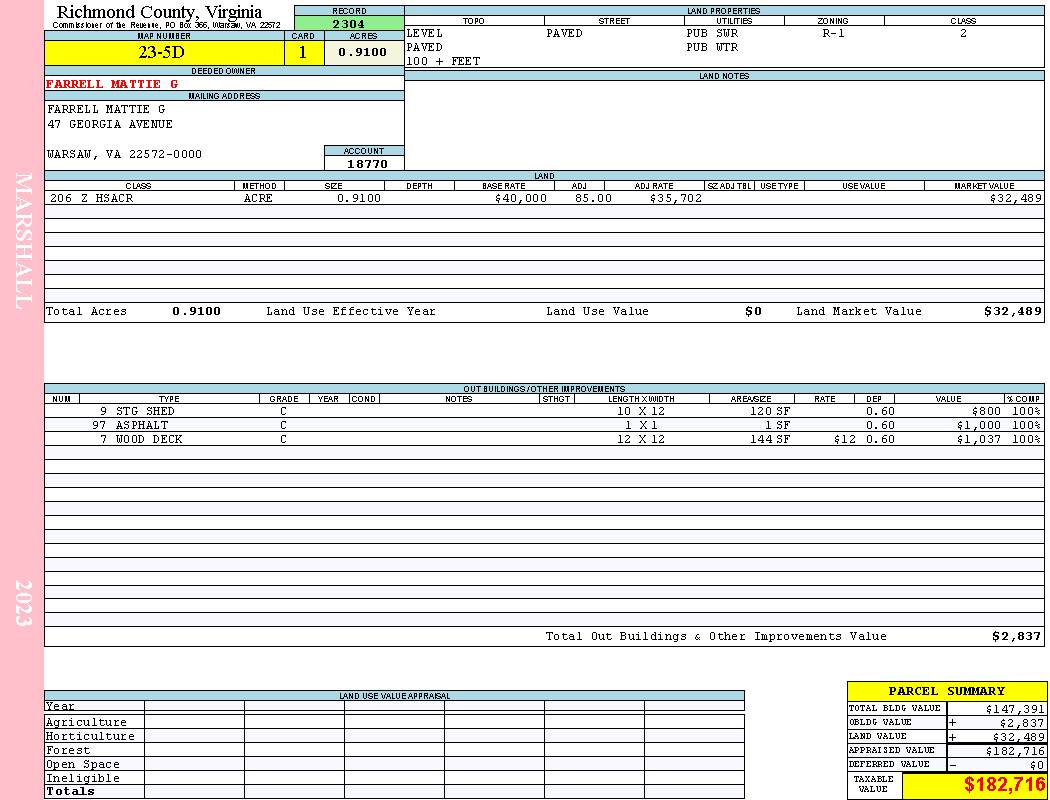Select the LEVEL topo entry
The image size is (1050, 800).
(425, 33)
